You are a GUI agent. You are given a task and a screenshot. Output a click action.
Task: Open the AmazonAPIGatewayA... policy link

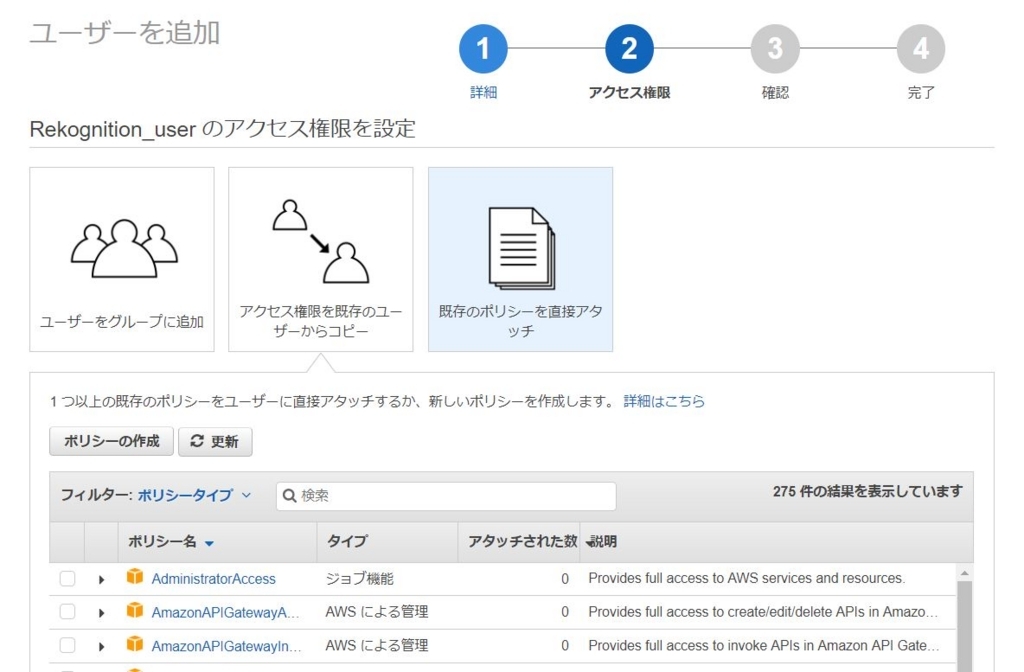tap(225, 613)
